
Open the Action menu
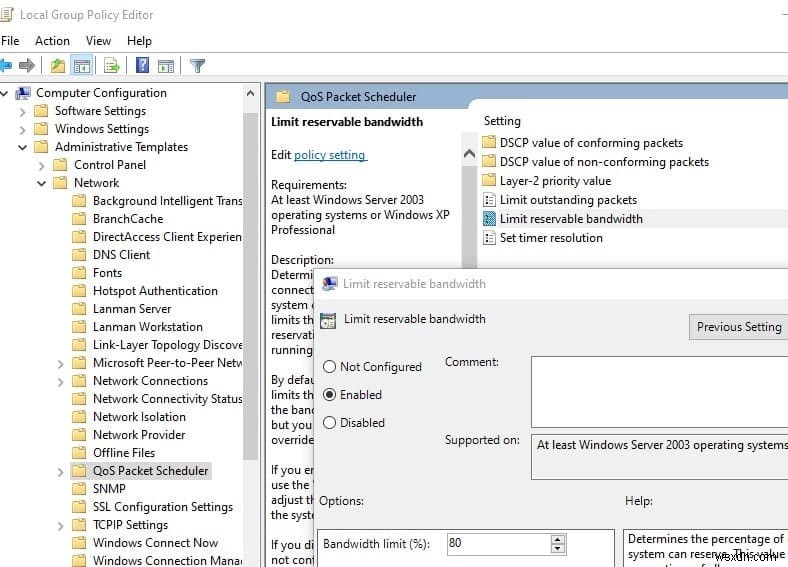click(x=52, y=41)
